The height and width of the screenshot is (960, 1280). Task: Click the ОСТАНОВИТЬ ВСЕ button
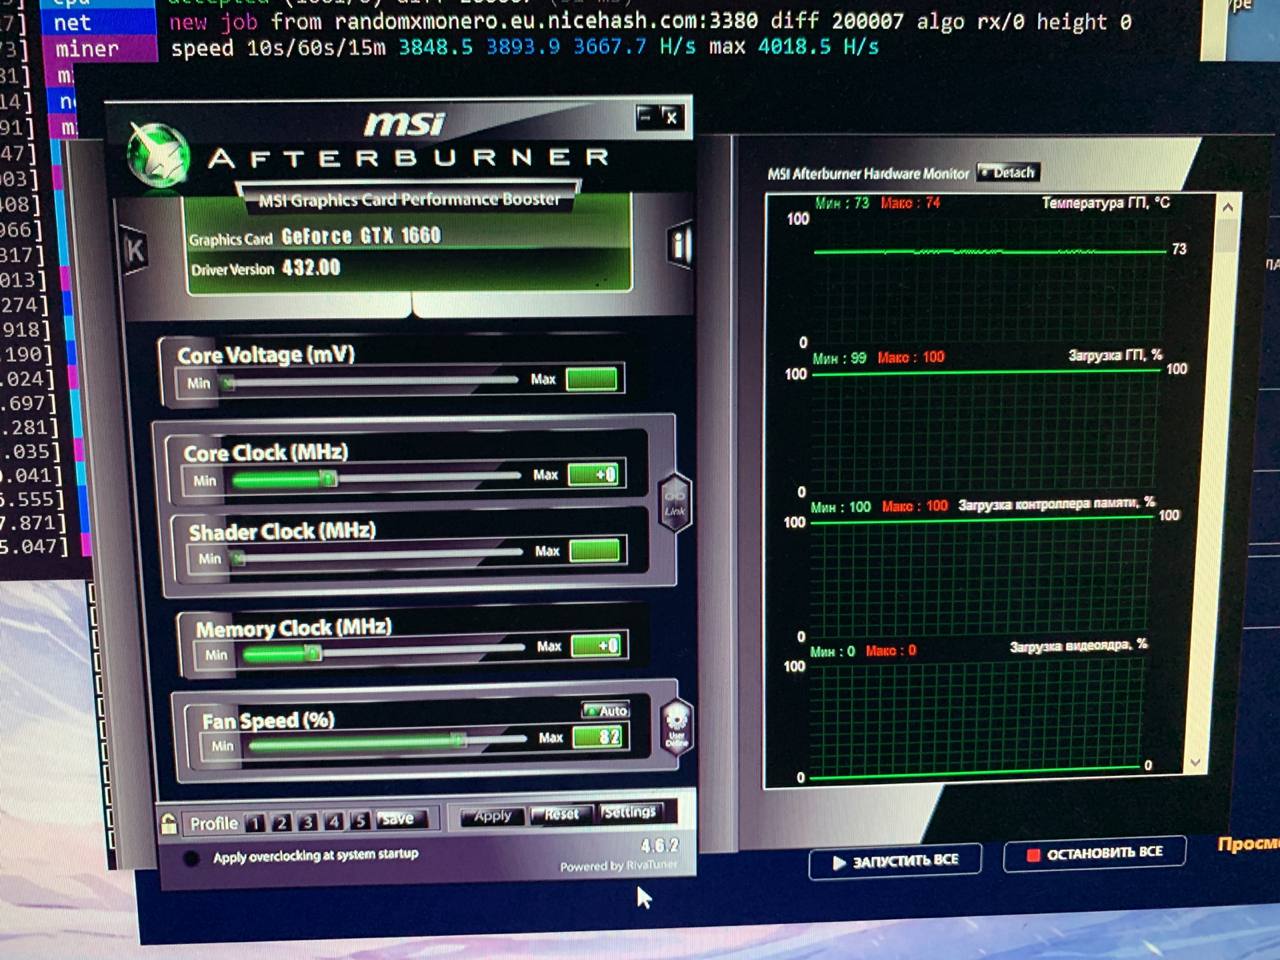tap(1095, 853)
